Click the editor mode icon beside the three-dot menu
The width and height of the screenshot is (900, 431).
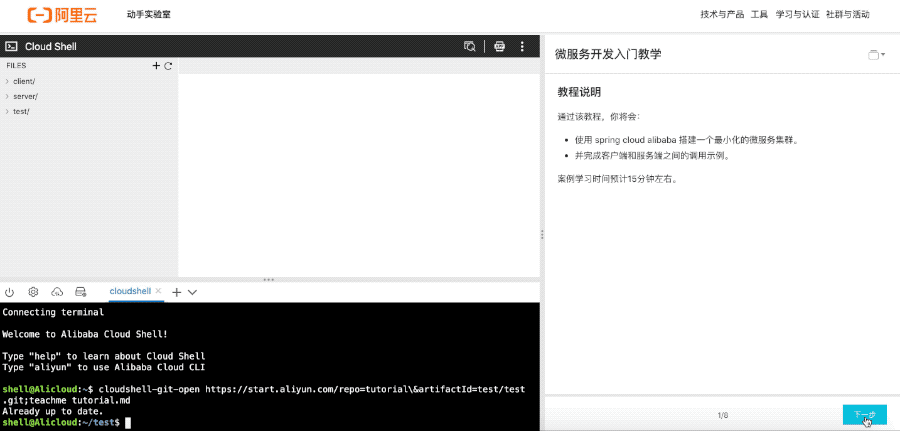pyautogui.click(x=499, y=46)
